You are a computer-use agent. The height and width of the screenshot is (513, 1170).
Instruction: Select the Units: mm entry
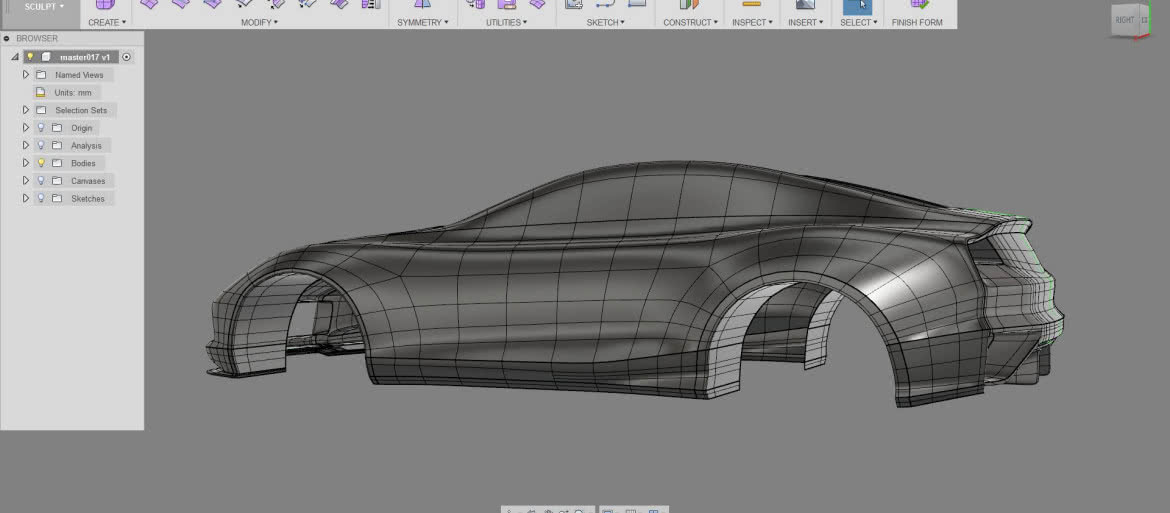(73, 92)
